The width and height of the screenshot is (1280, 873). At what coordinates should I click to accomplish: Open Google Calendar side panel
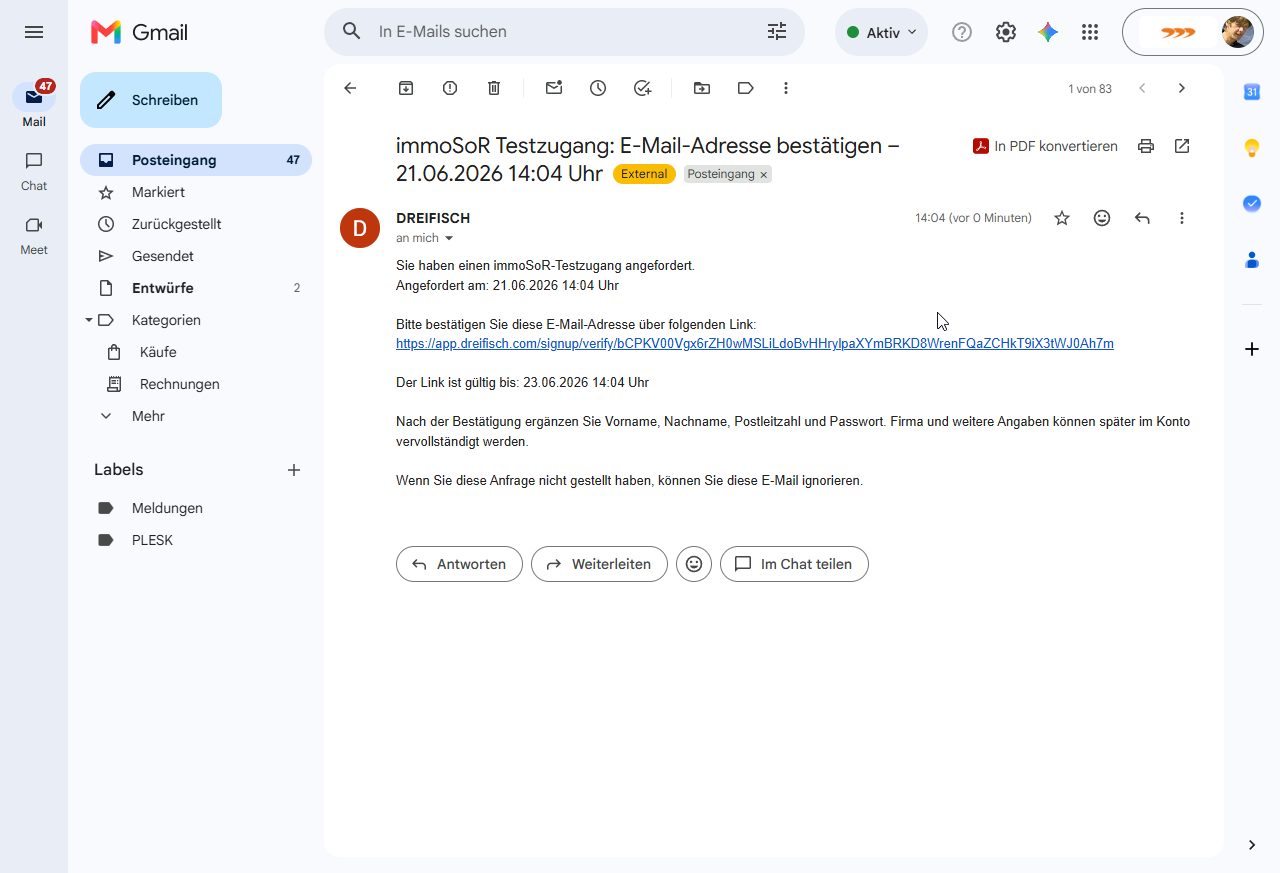(1252, 92)
